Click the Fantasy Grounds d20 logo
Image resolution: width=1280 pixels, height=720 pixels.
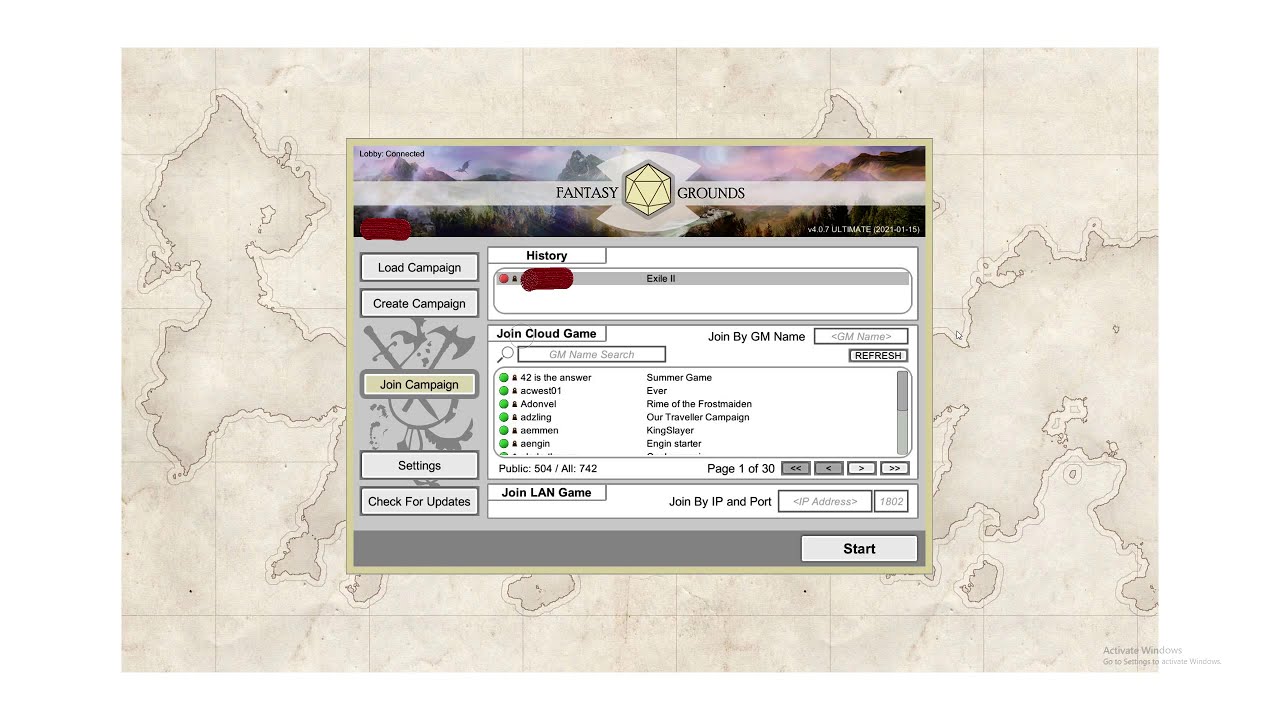(x=647, y=190)
